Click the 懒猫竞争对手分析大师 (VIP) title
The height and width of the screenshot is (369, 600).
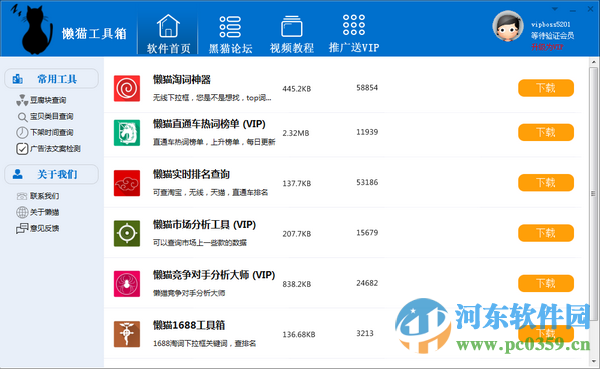214,275
